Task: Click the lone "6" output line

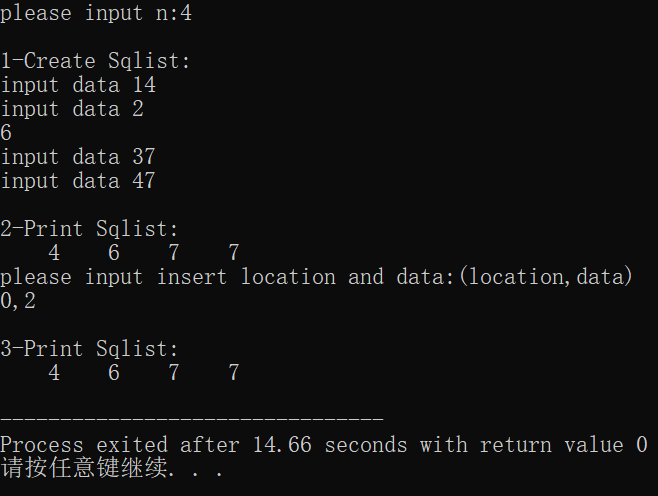Action: pos(7,133)
